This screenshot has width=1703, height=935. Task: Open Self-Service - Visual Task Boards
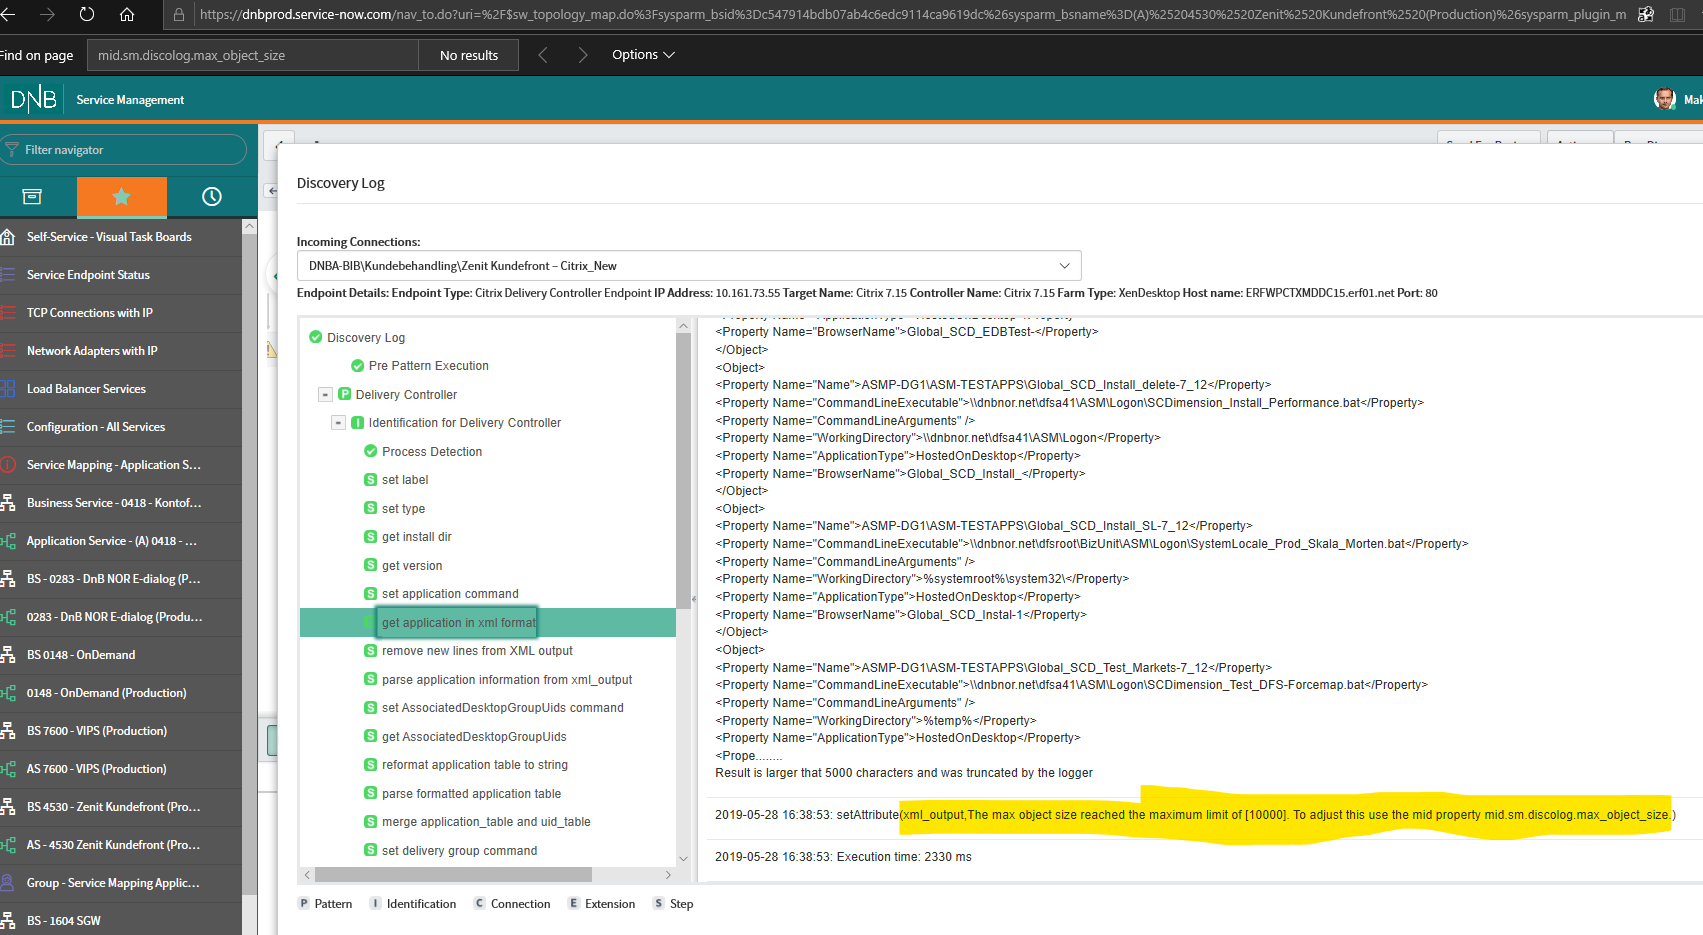109,237
